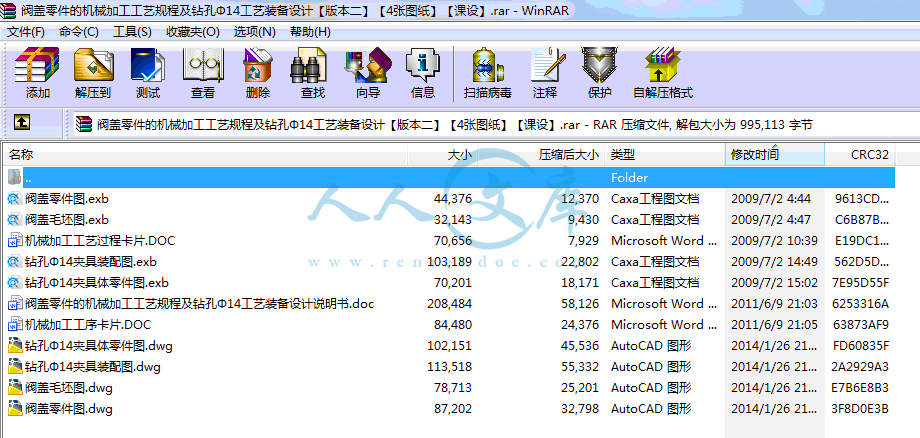Click icon of 阀盖毛坯图.exb file
Image resolution: width=920 pixels, height=438 pixels.
click(x=14, y=220)
